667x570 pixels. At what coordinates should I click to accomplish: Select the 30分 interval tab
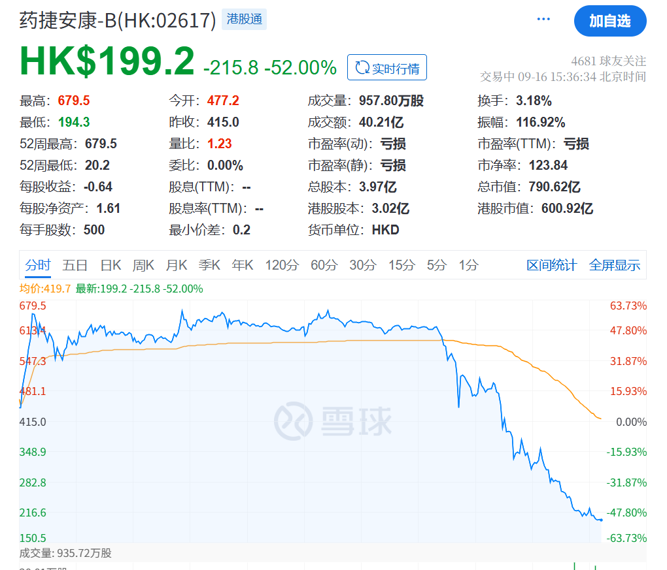pos(363,265)
